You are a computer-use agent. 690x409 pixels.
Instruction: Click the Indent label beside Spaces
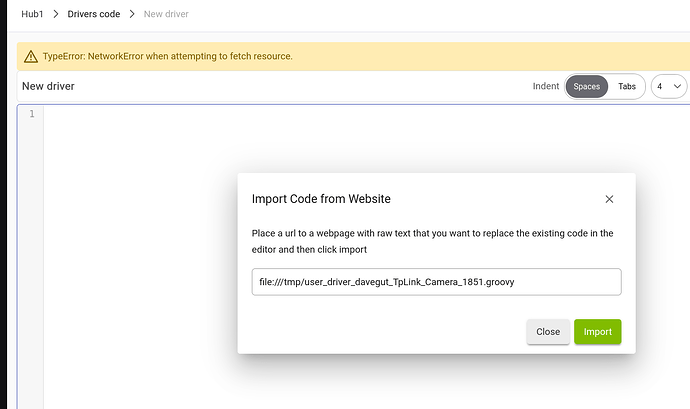(x=545, y=87)
